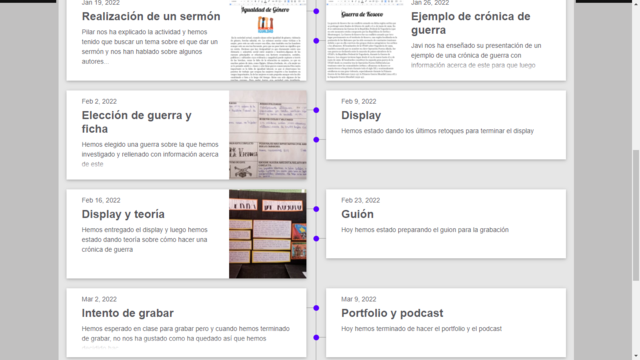Select the Feb 9, 2022 timeline dot
The image size is (640, 360).
click(316, 140)
